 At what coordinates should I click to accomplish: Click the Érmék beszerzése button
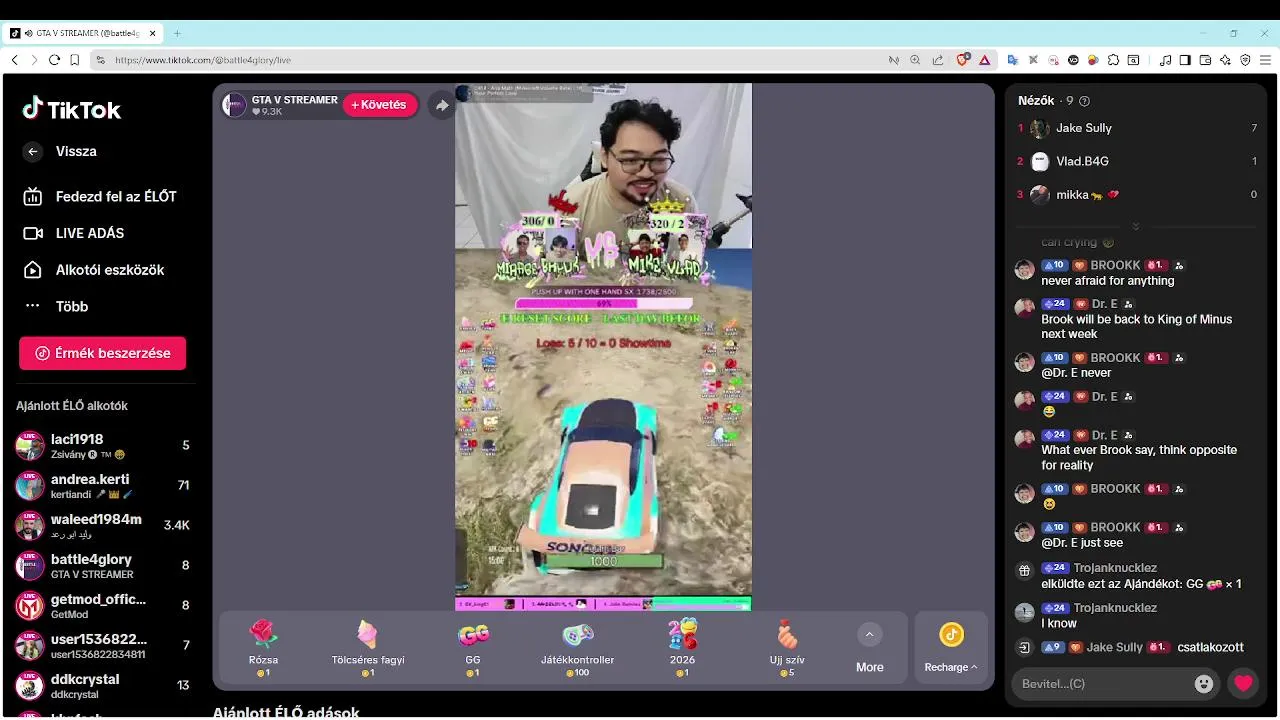pos(102,353)
